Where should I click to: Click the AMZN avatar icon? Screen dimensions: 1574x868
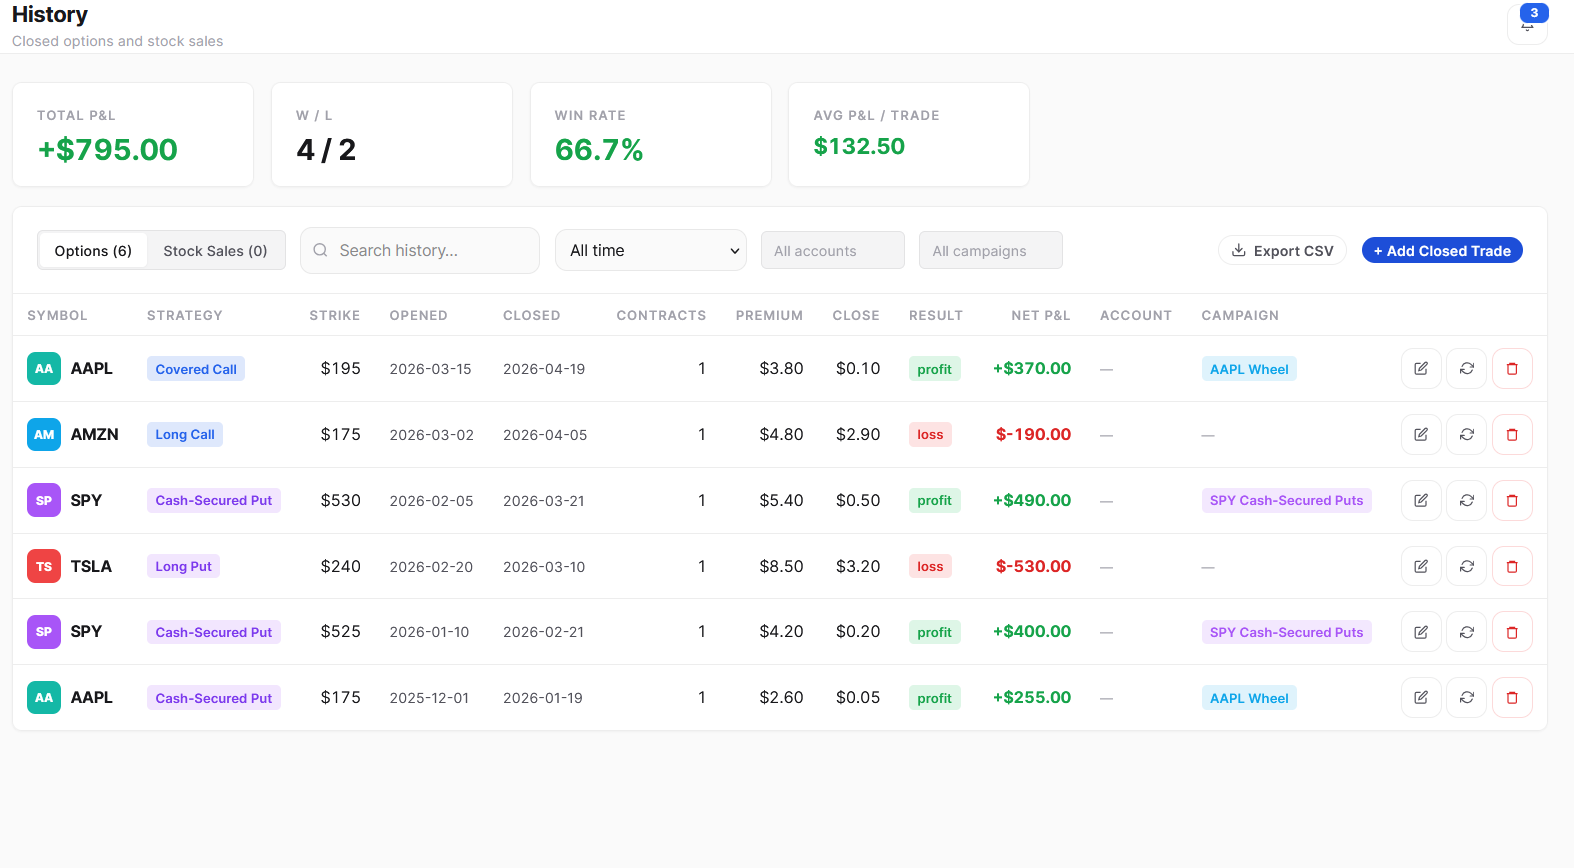tap(44, 435)
